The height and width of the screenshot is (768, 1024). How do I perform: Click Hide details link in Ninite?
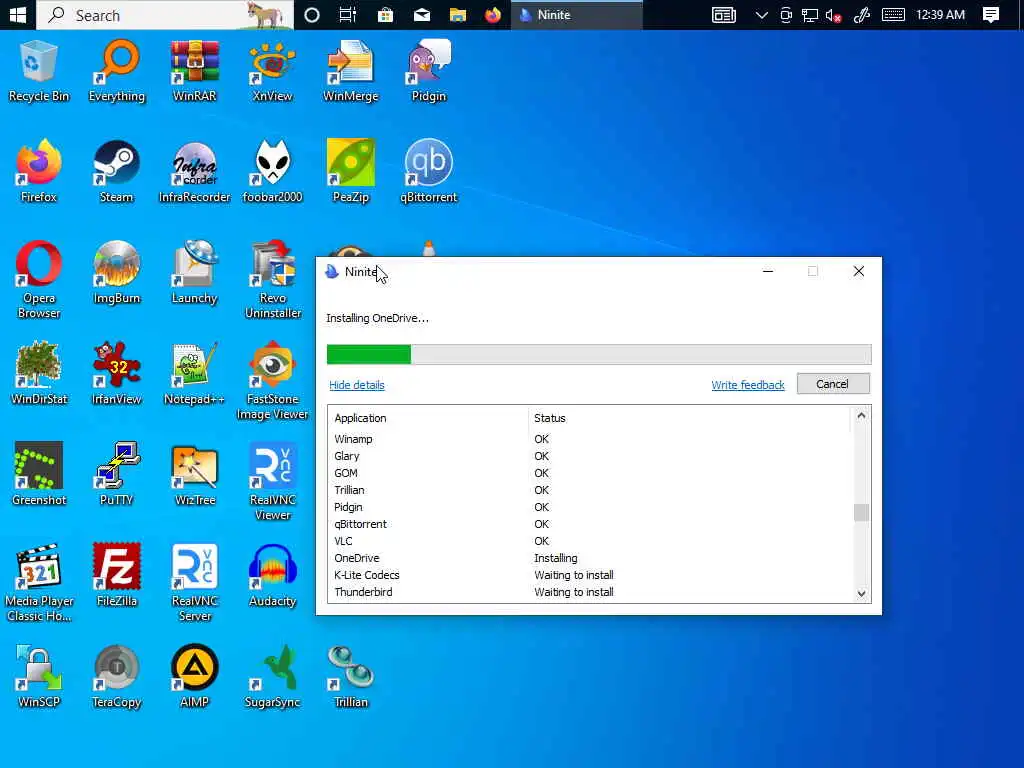357,385
